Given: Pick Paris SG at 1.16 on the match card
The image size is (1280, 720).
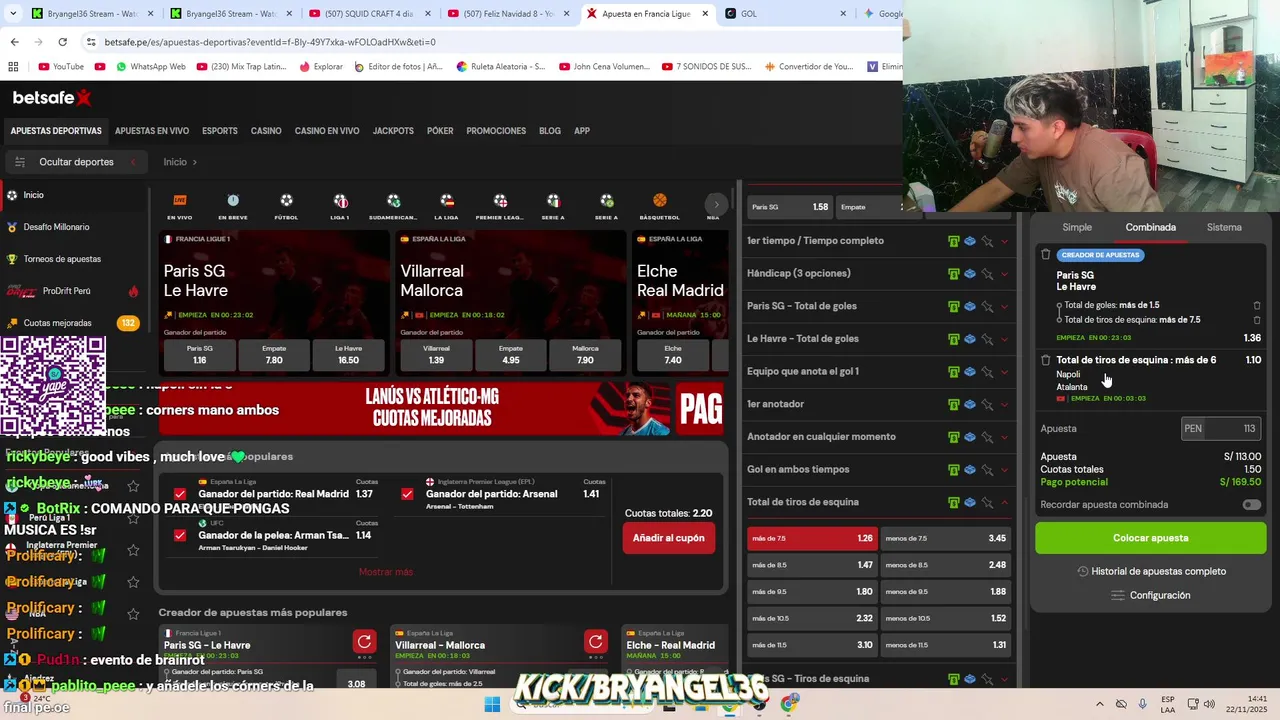Looking at the screenshot, I should [200, 354].
